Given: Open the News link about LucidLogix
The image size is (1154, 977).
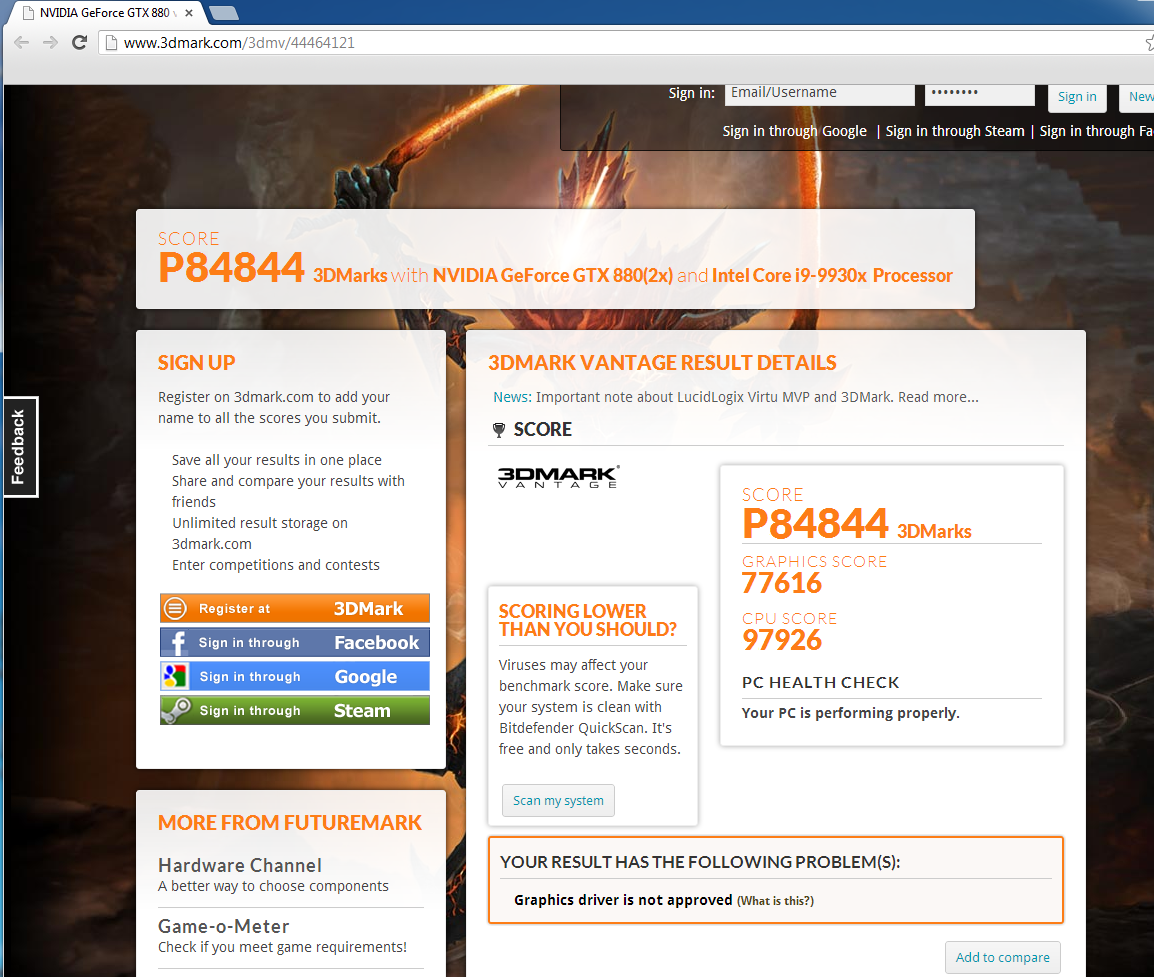Looking at the screenshot, I should pos(735,397).
